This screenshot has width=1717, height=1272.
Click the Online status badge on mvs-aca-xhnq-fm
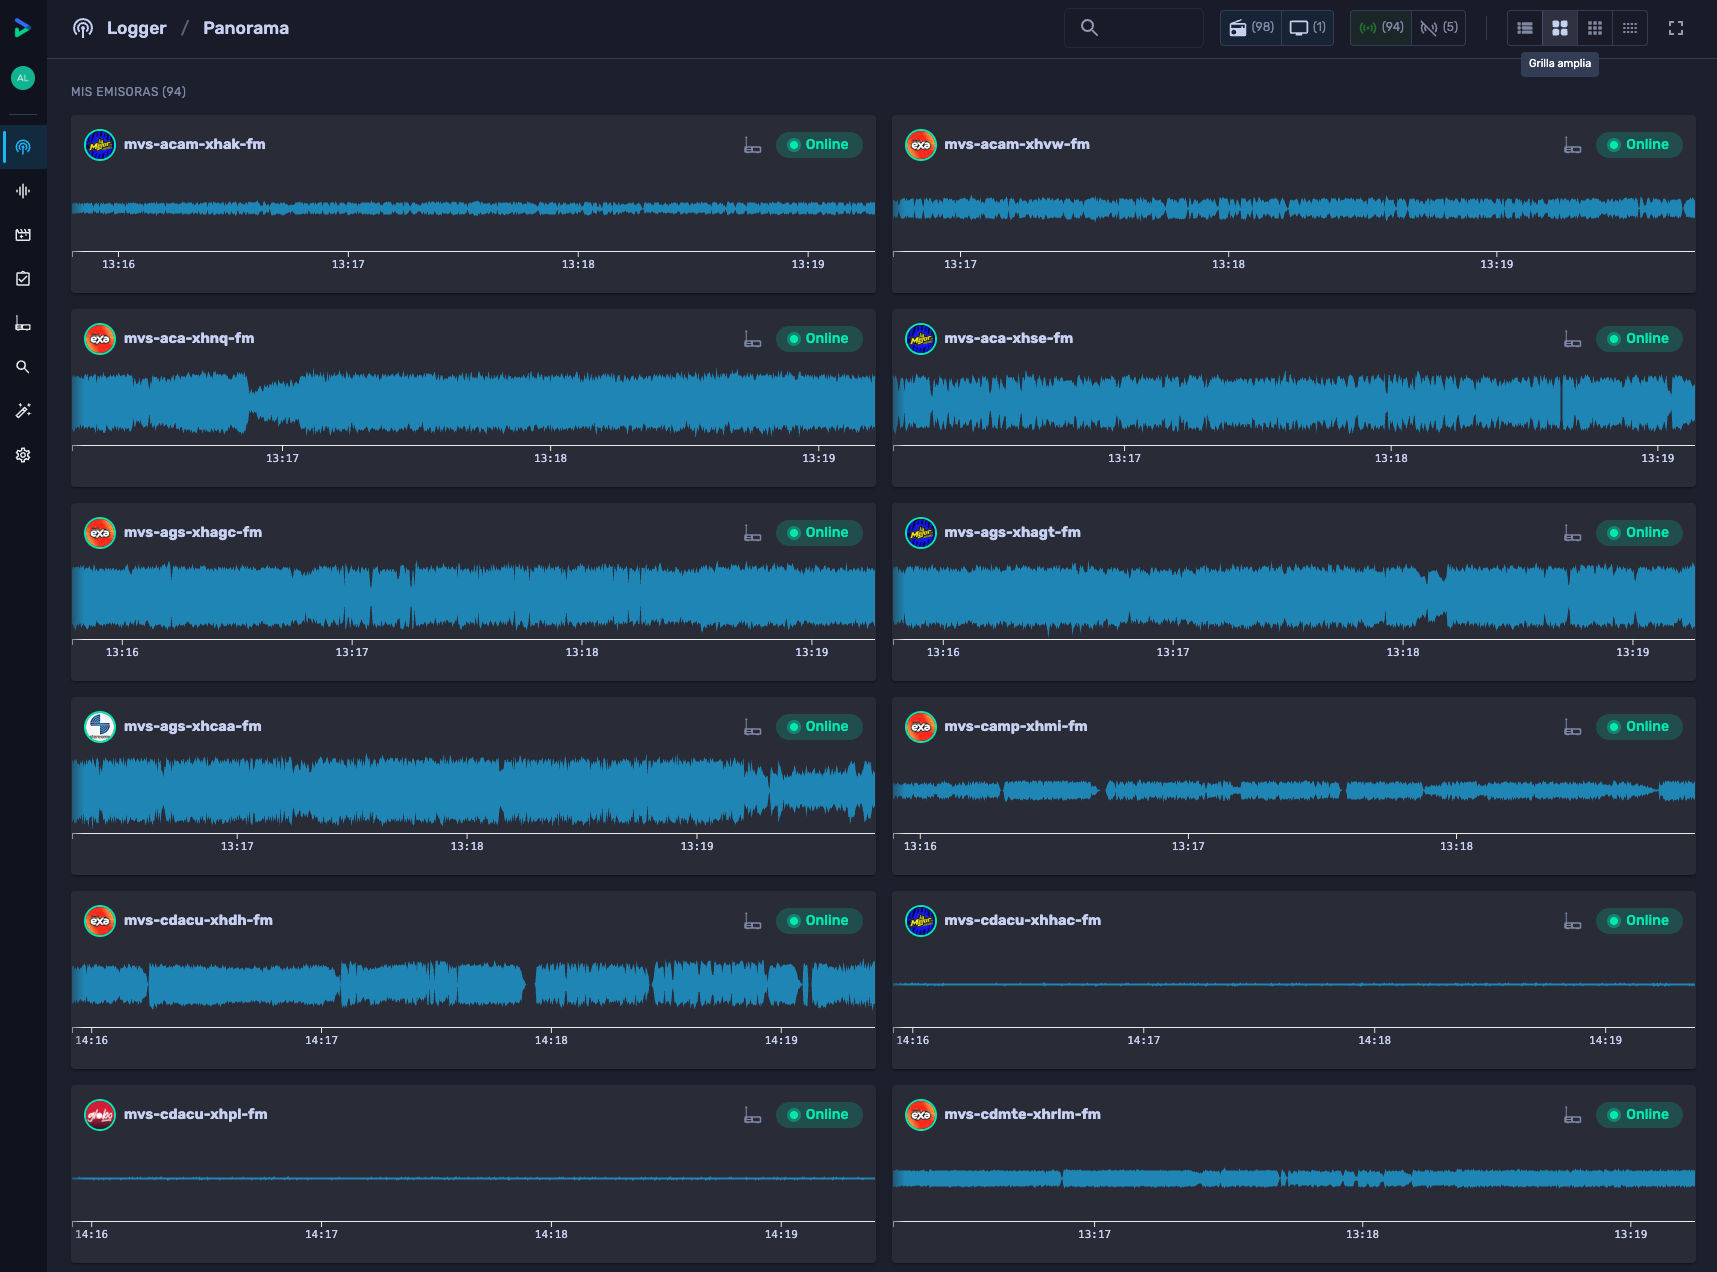[x=819, y=339]
